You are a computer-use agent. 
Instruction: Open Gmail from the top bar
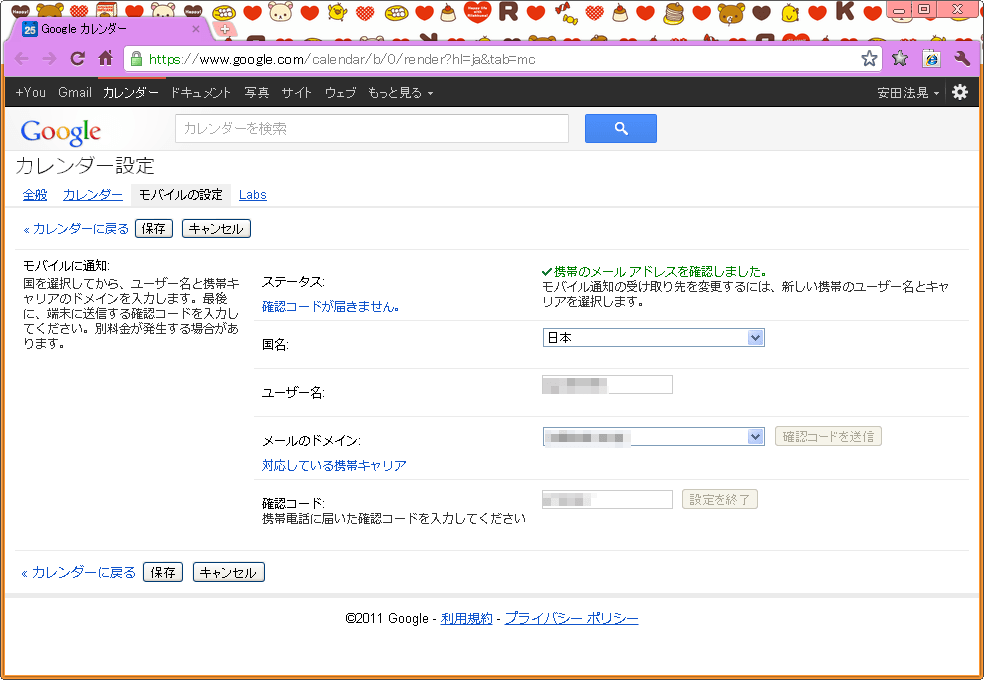coord(75,92)
